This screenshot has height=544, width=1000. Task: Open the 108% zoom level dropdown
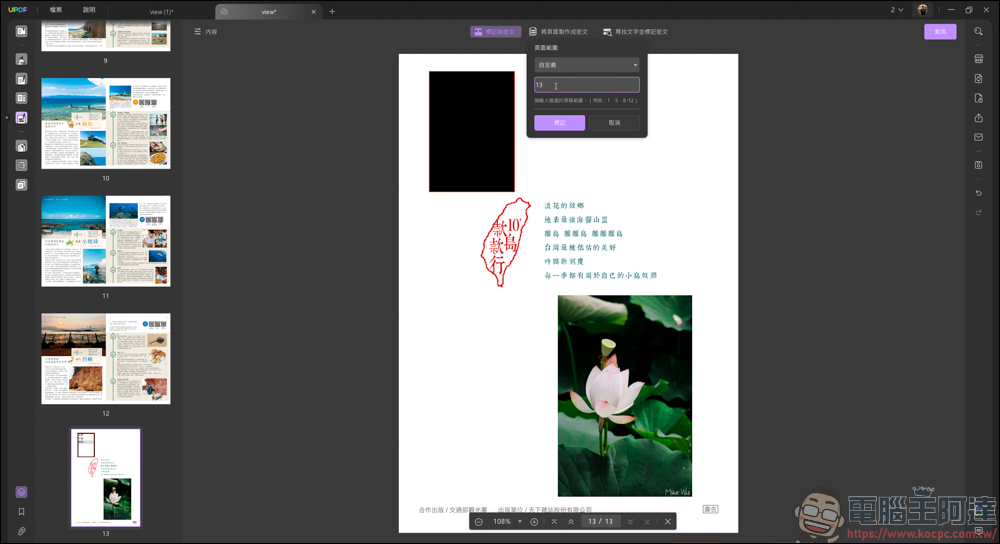tap(507, 522)
